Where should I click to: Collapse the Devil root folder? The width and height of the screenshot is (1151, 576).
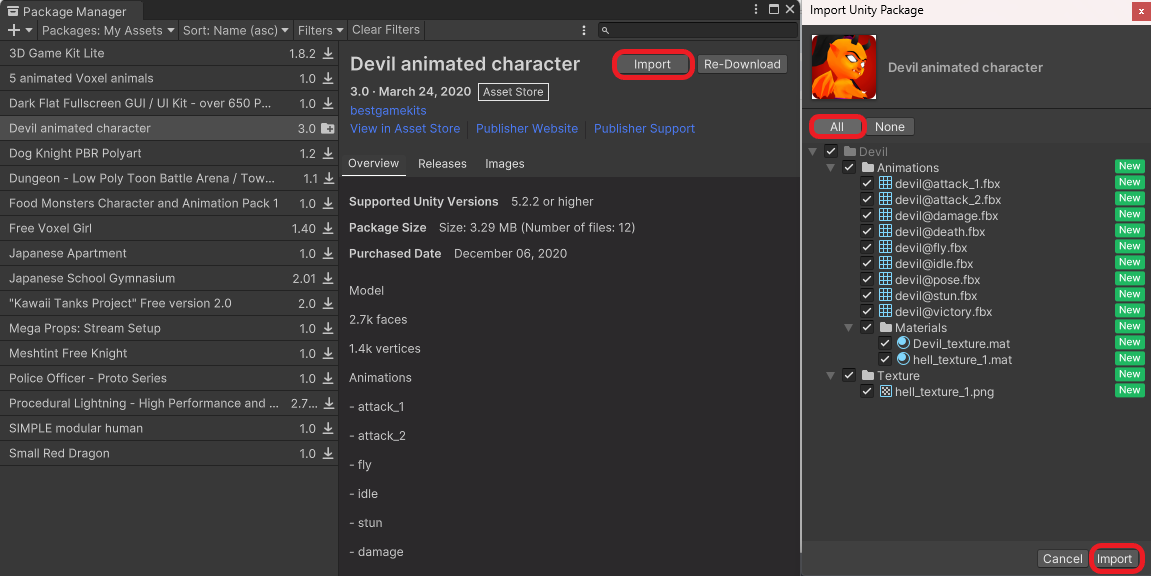[x=813, y=152]
